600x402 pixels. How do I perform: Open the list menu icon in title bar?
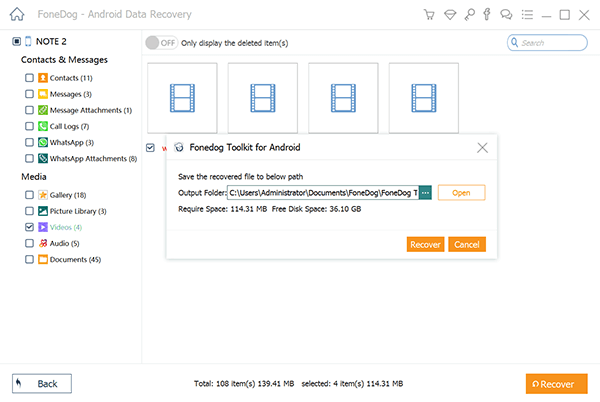(x=527, y=15)
